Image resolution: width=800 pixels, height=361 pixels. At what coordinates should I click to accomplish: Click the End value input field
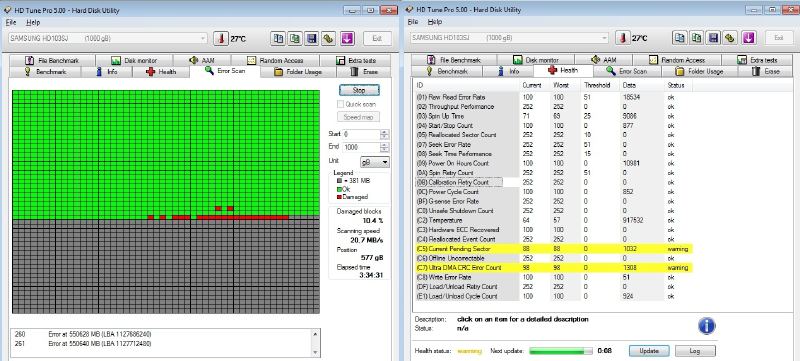pyautogui.click(x=361, y=147)
